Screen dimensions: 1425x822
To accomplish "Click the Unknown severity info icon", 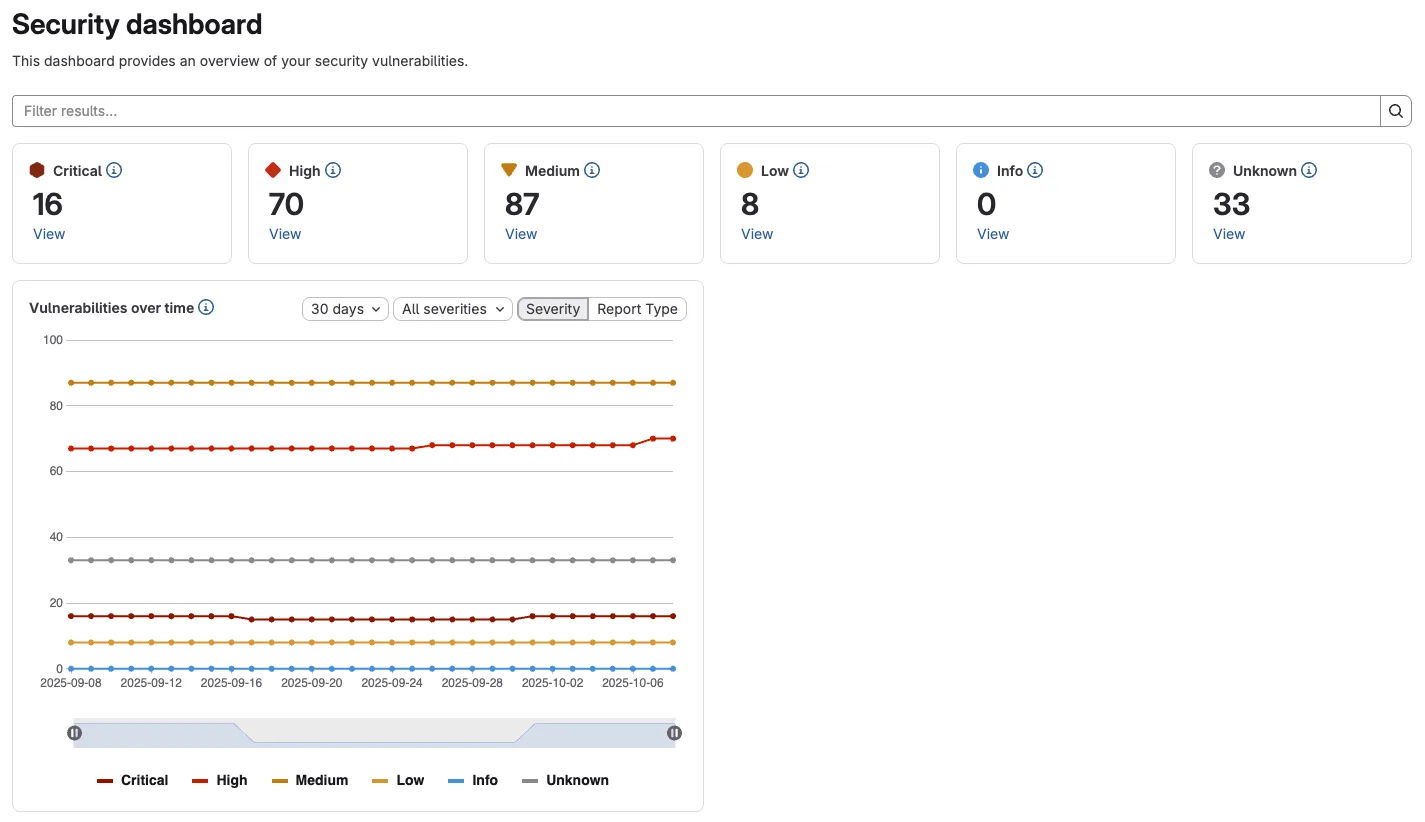I will 1309,170.
